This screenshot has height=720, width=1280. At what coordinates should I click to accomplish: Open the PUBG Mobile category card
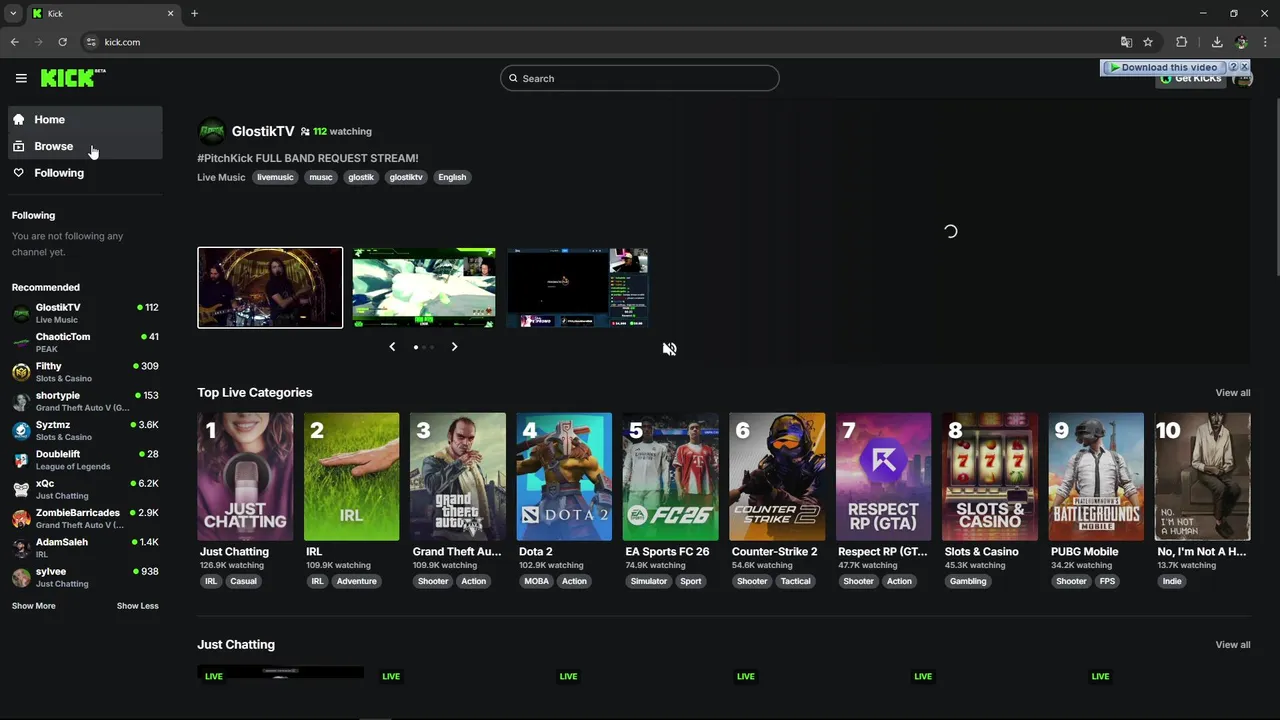pyautogui.click(x=1096, y=477)
